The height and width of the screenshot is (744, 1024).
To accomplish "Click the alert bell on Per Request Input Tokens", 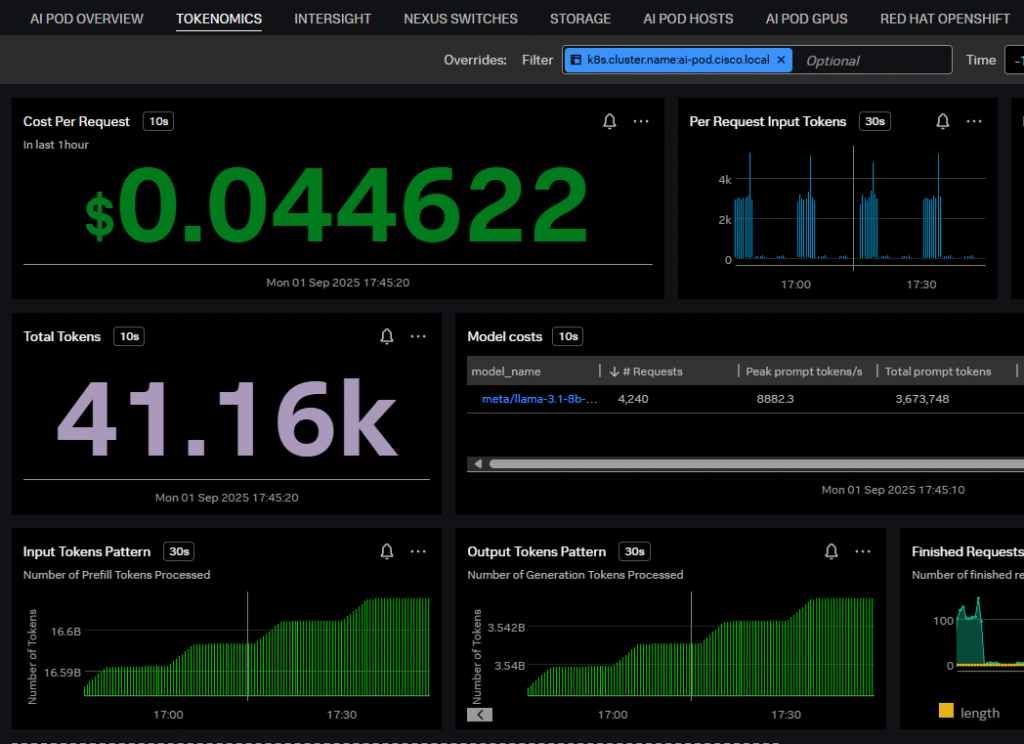I will click(942, 121).
